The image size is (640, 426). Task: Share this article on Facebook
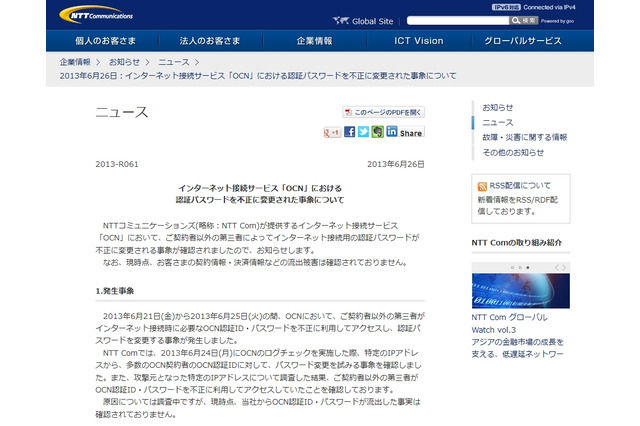click(x=350, y=132)
